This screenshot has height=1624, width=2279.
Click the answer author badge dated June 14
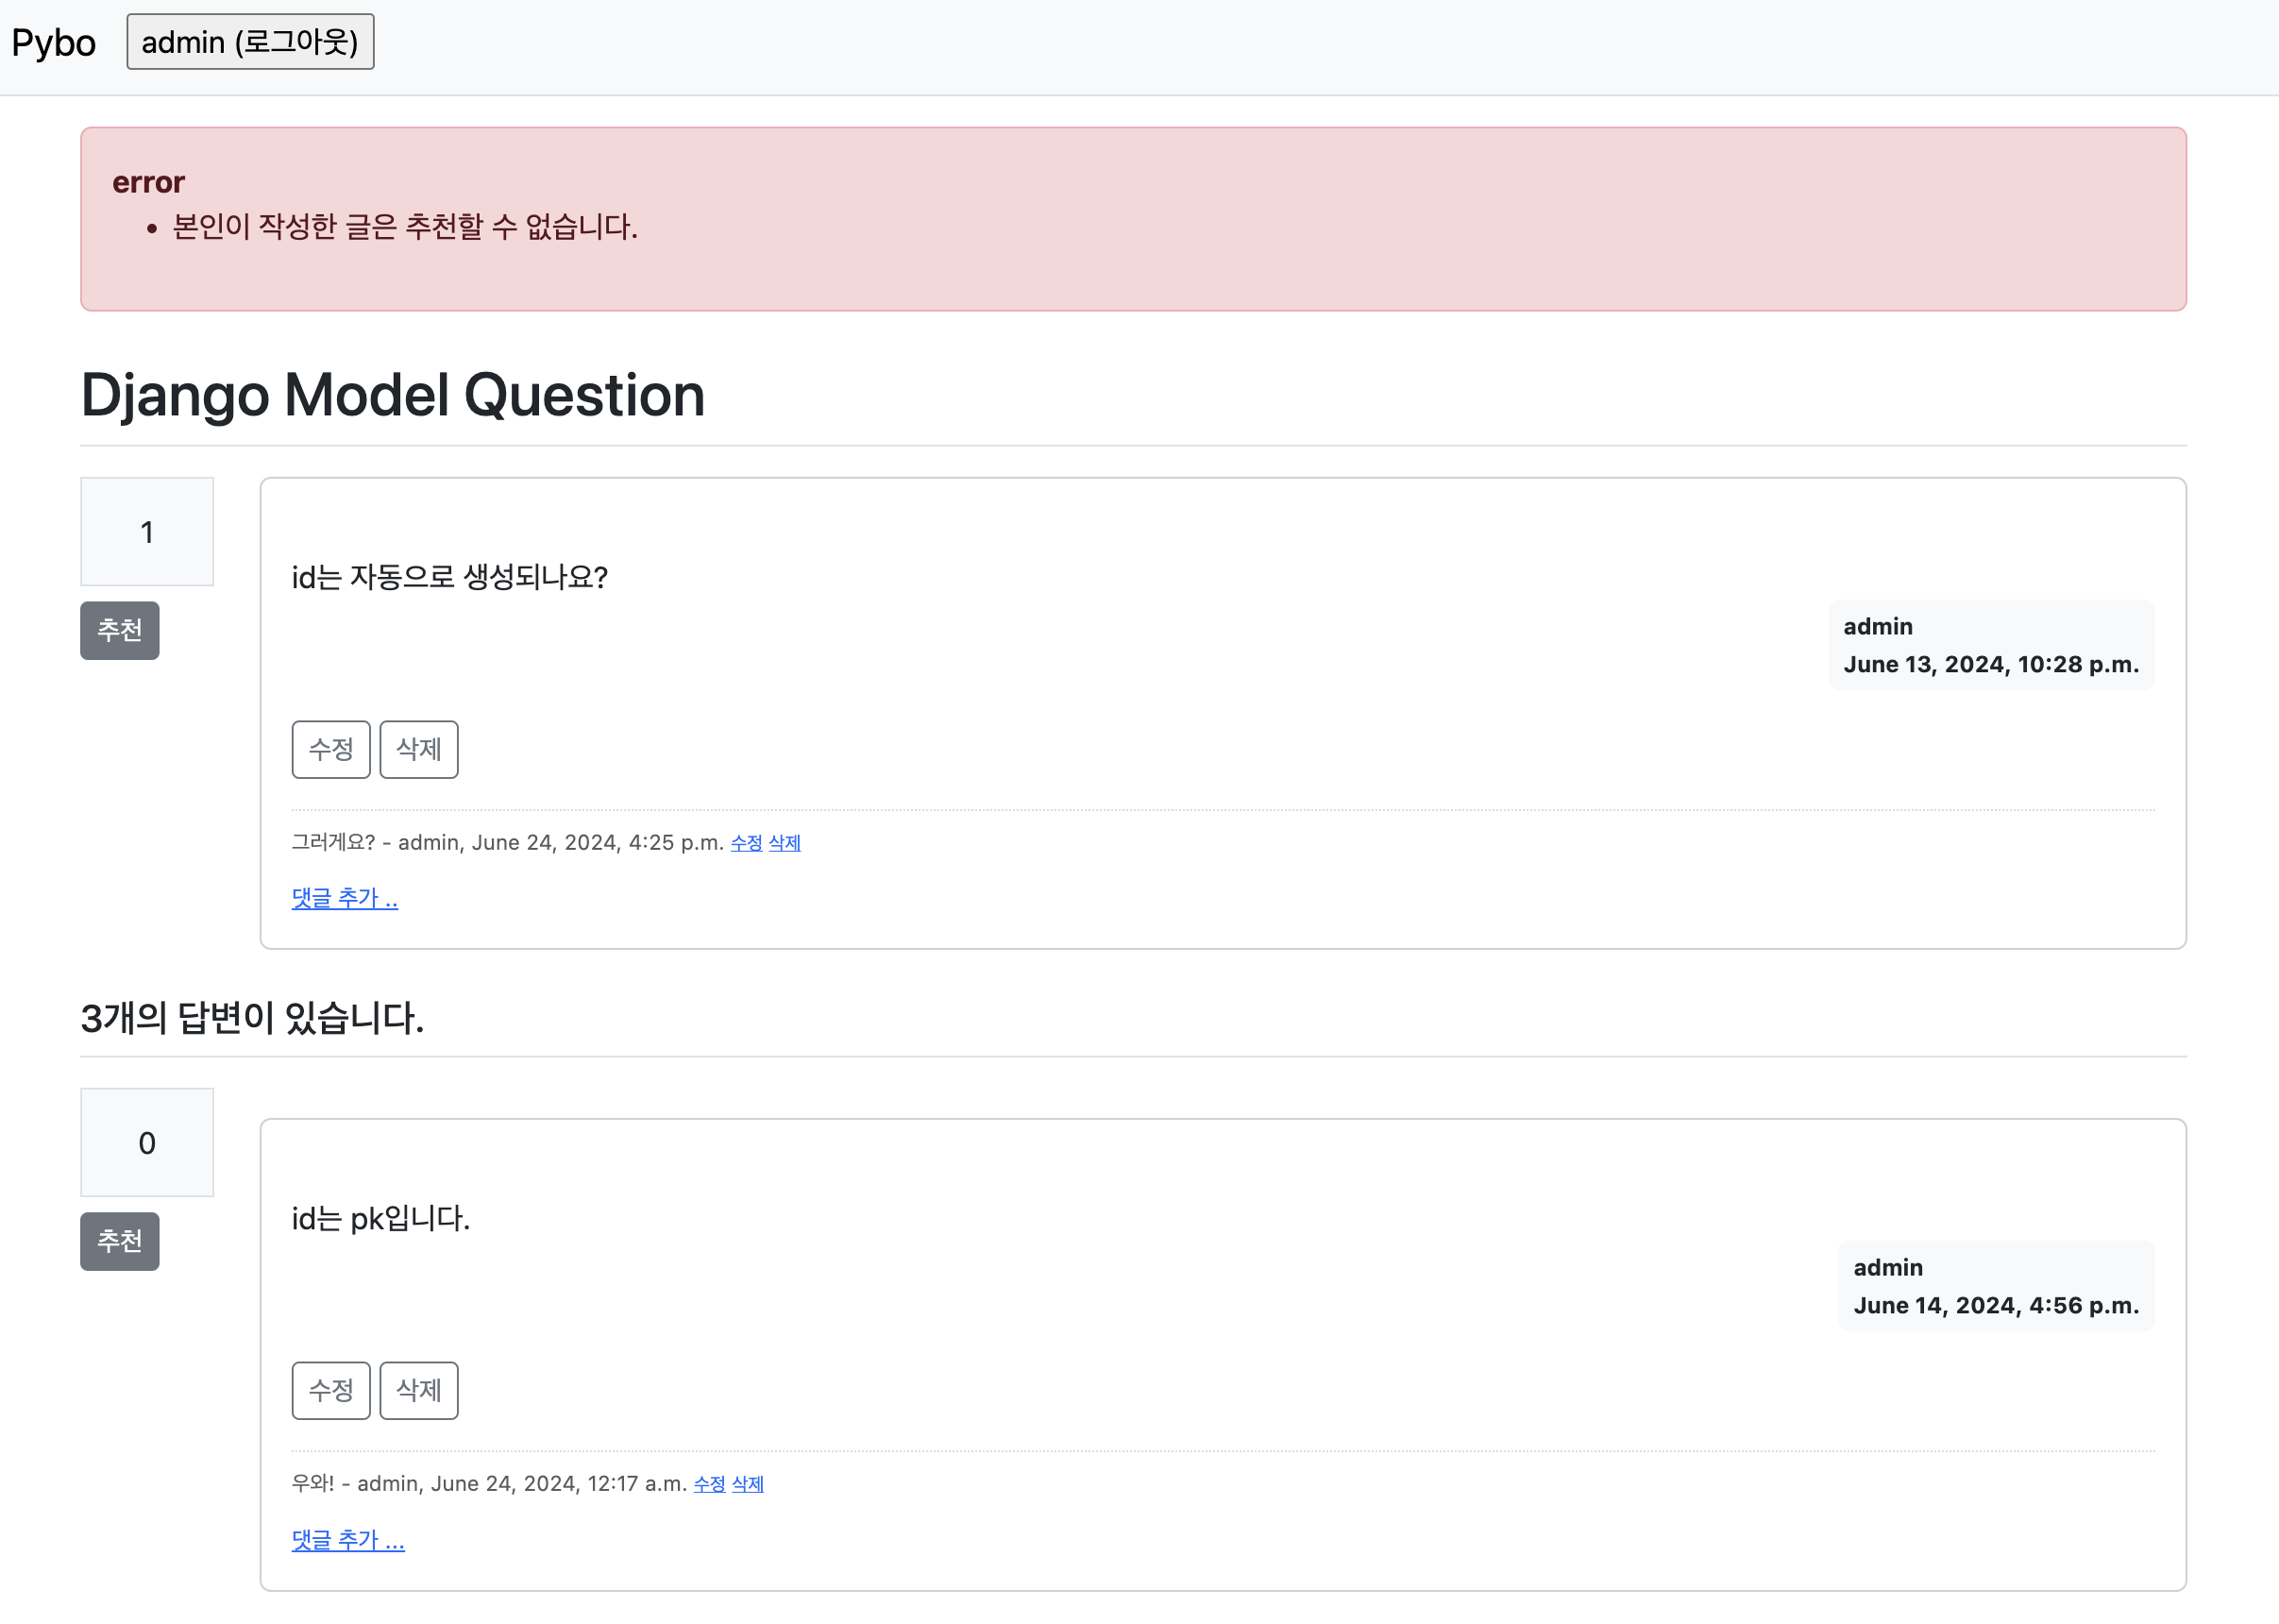pyautogui.click(x=1995, y=1286)
